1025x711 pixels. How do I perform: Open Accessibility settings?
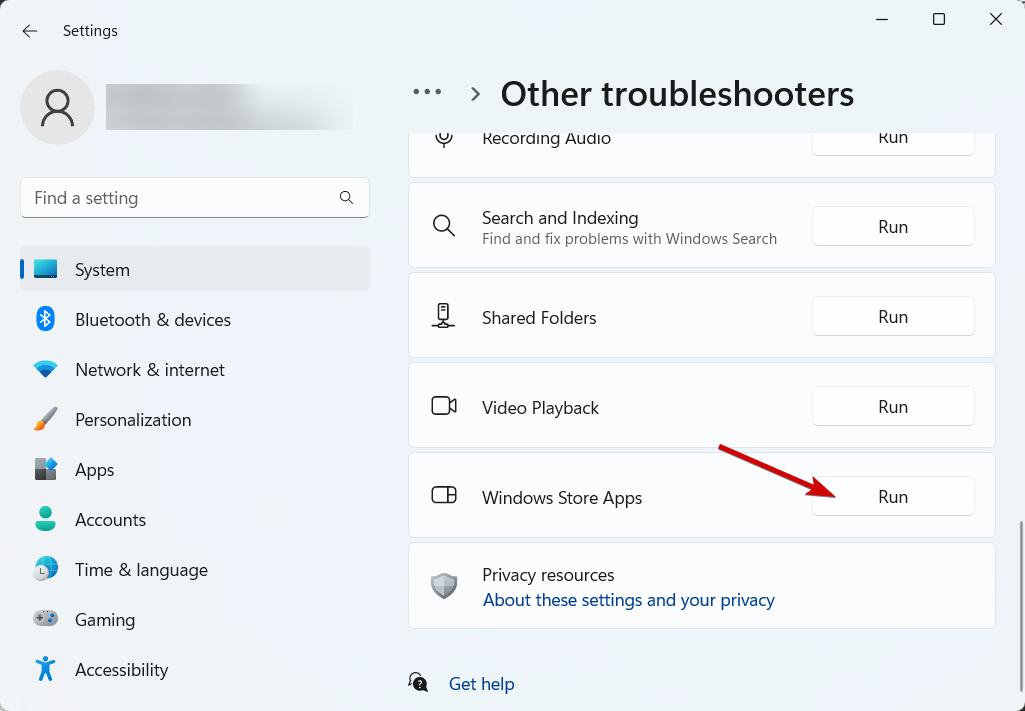[195, 669]
